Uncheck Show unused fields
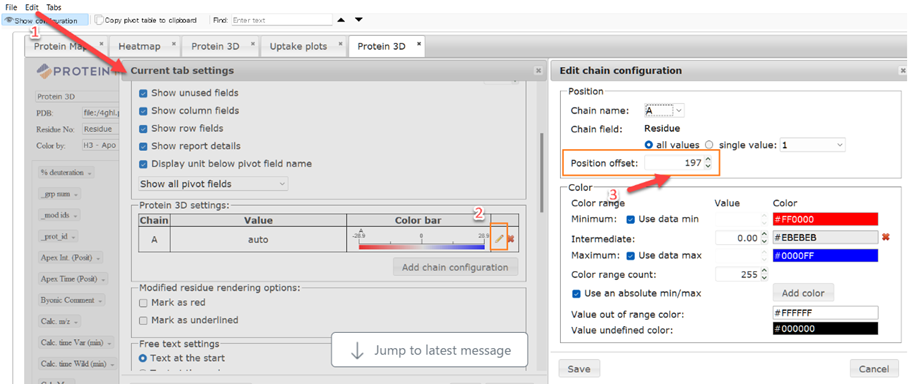Viewport: 921px width, 384px height. pyautogui.click(x=143, y=93)
